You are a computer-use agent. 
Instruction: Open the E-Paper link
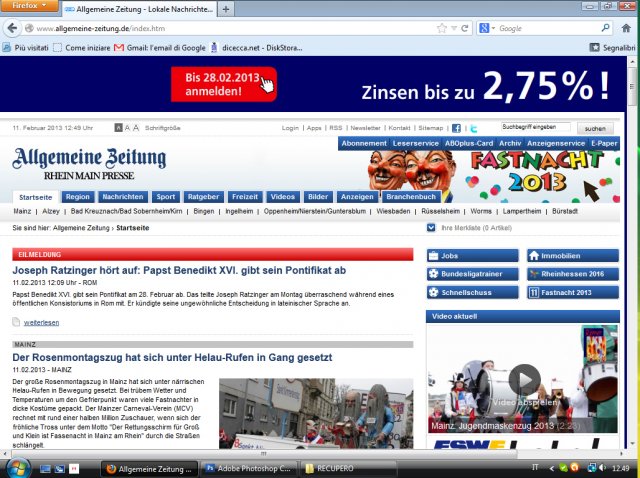604,143
